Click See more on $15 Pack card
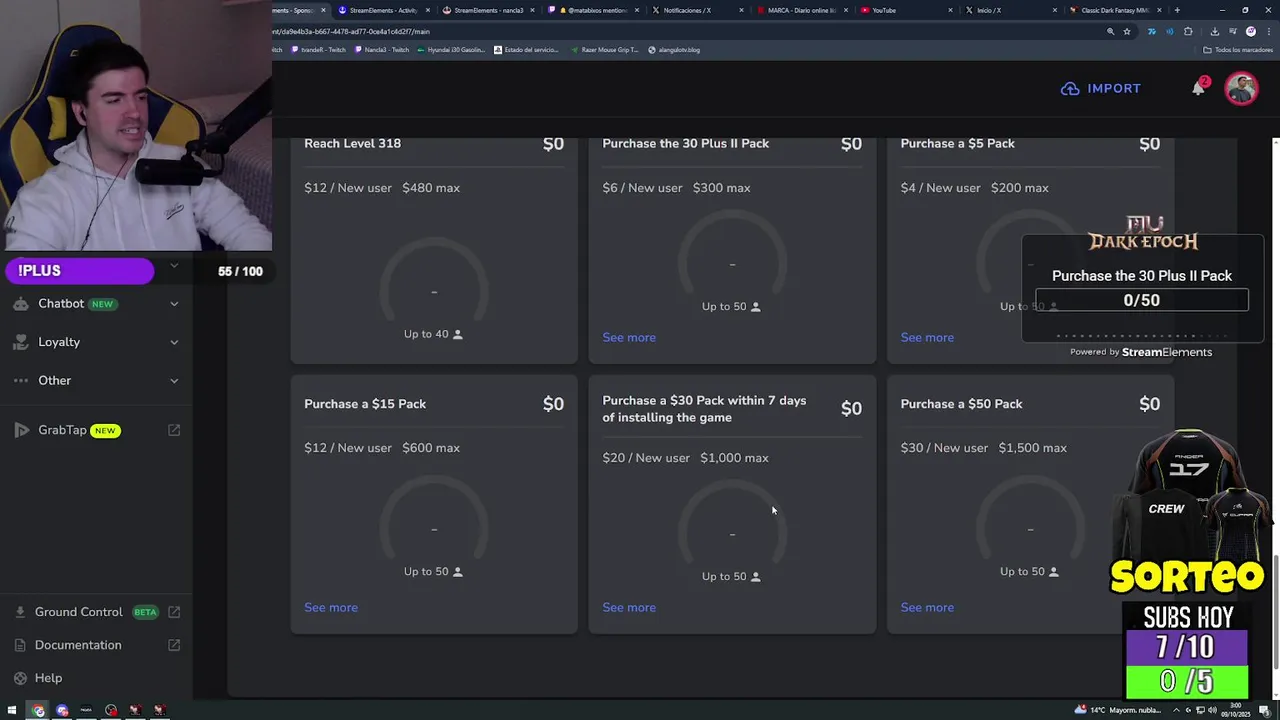 point(331,607)
